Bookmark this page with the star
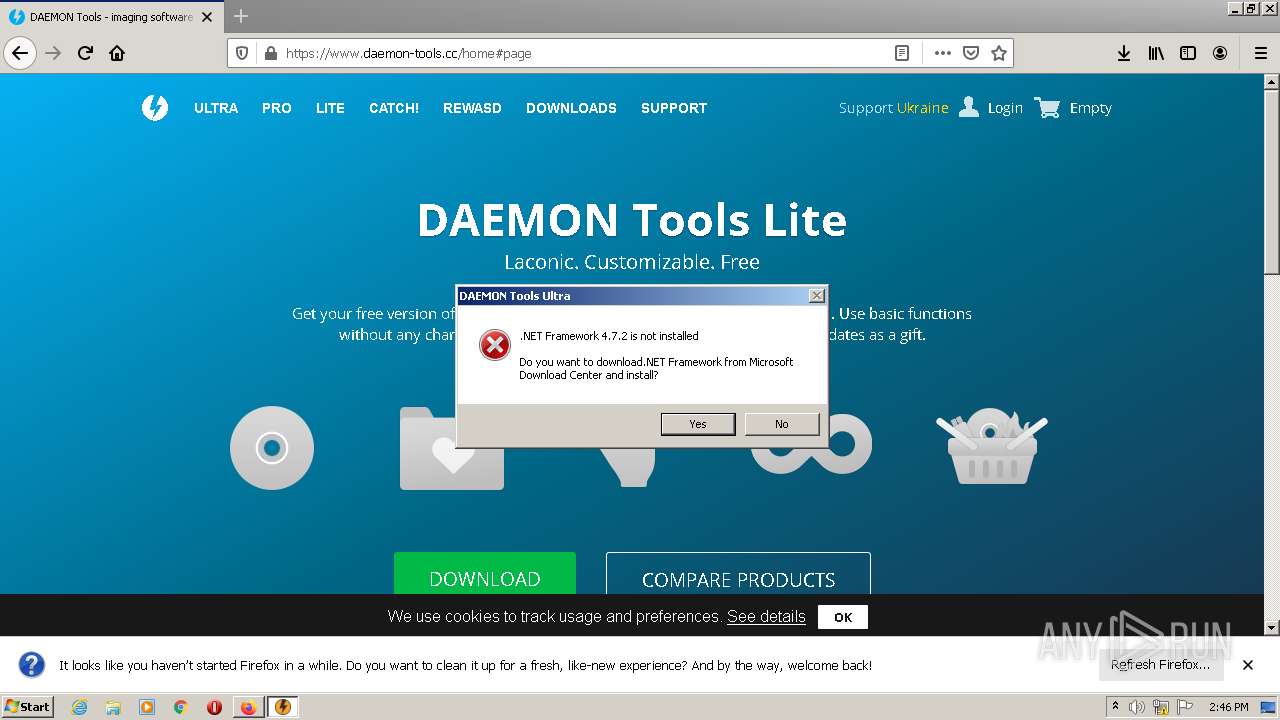The height and width of the screenshot is (720, 1280). pos(998,53)
